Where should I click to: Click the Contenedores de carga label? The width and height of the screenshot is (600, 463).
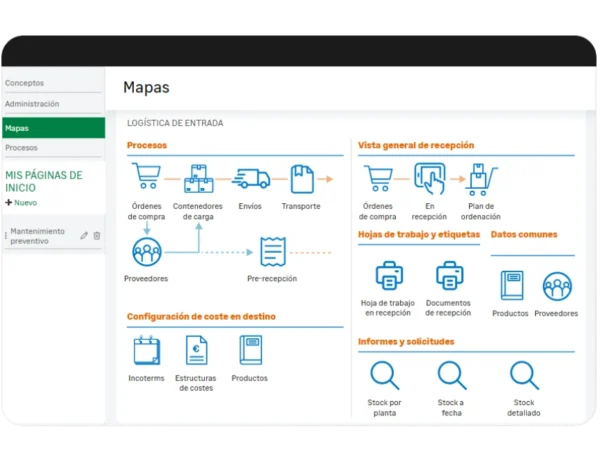point(198,211)
